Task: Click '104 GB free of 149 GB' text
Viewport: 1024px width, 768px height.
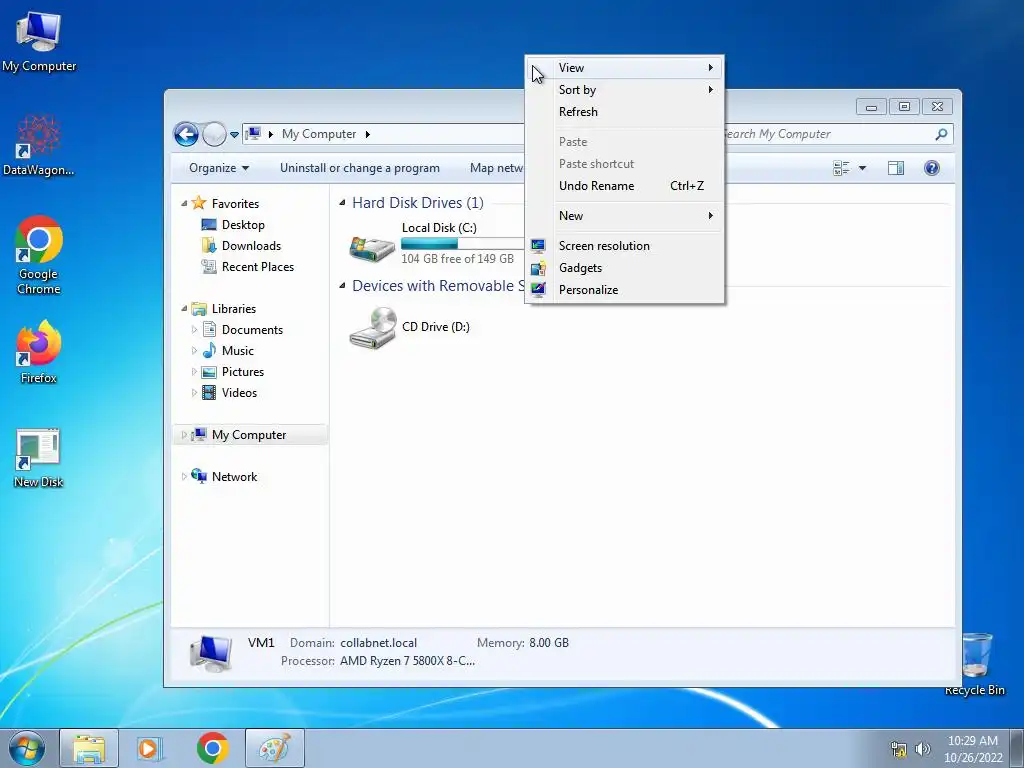Action: point(458,259)
